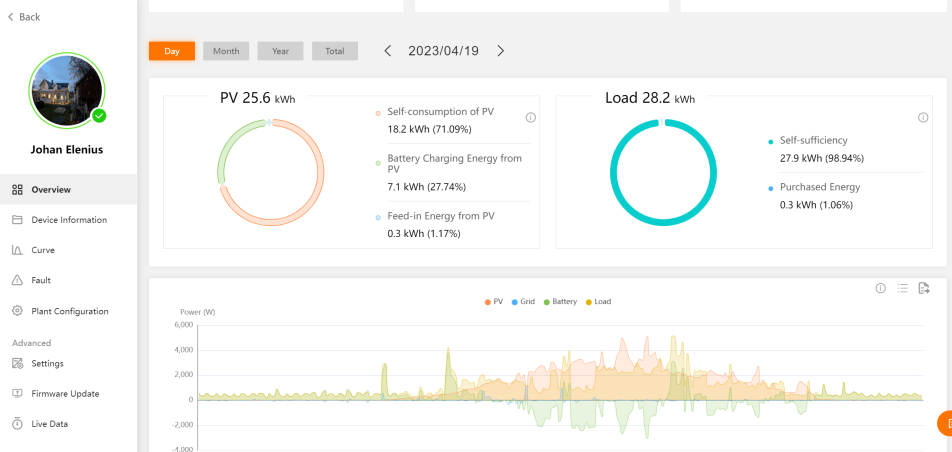Export the power chart data
The width and height of the screenshot is (952, 452).
point(924,288)
